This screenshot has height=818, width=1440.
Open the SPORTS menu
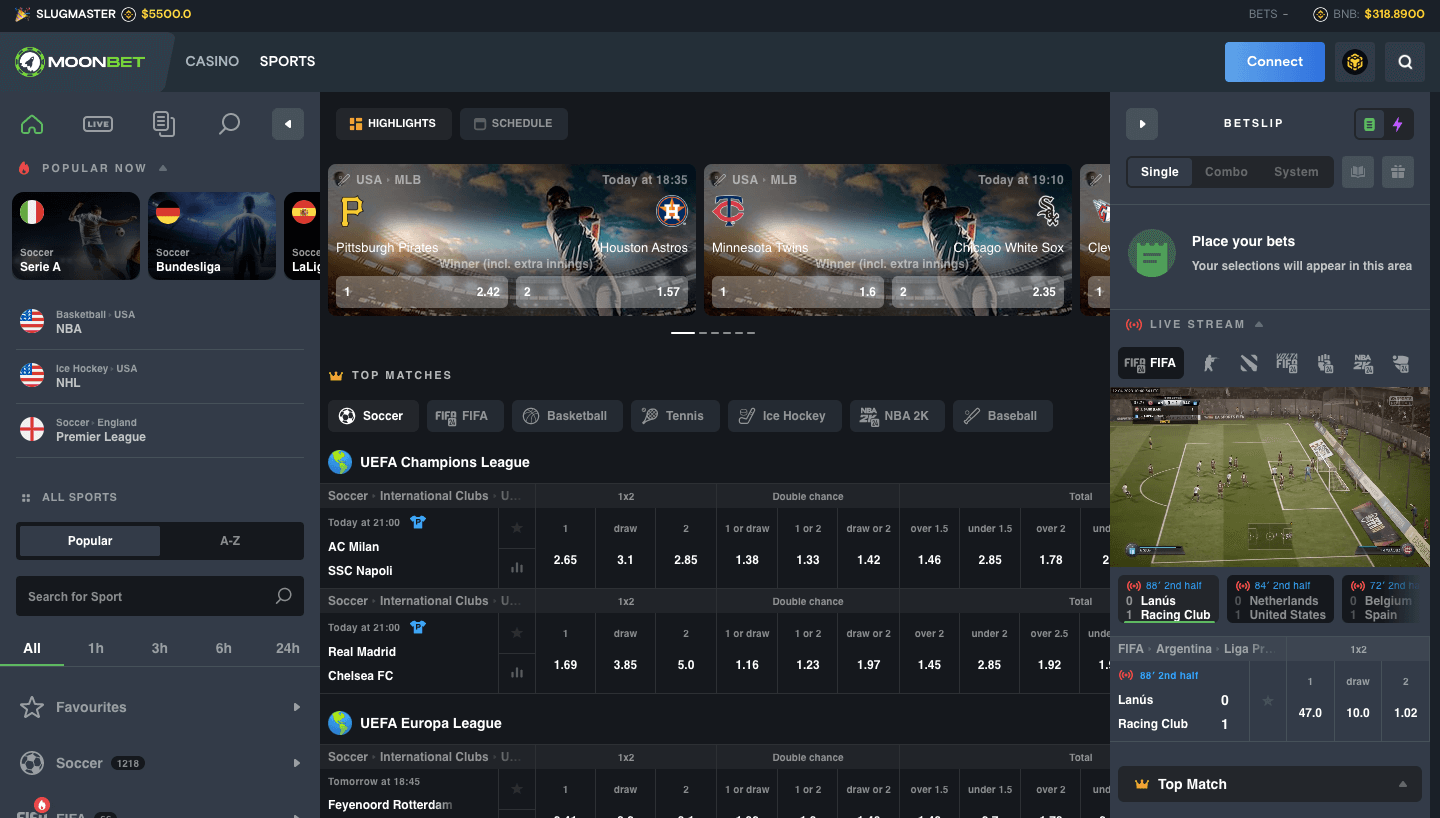(x=287, y=62)
